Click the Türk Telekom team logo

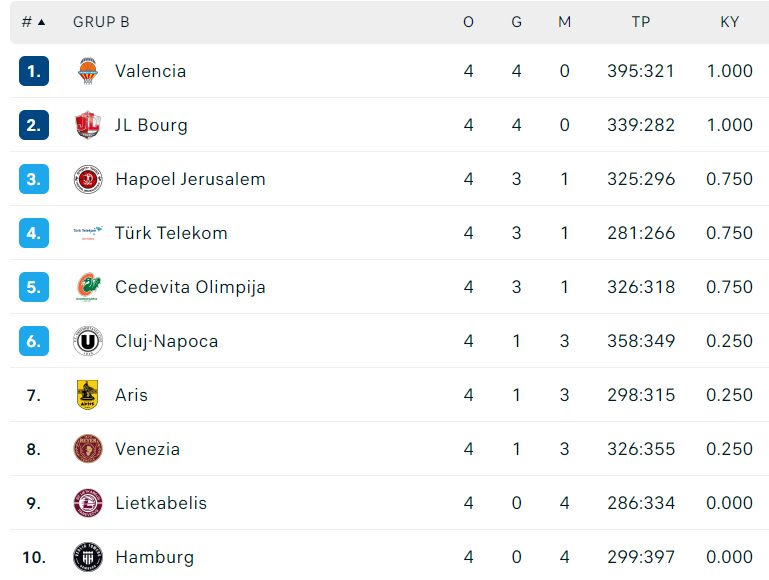point(88,233)
